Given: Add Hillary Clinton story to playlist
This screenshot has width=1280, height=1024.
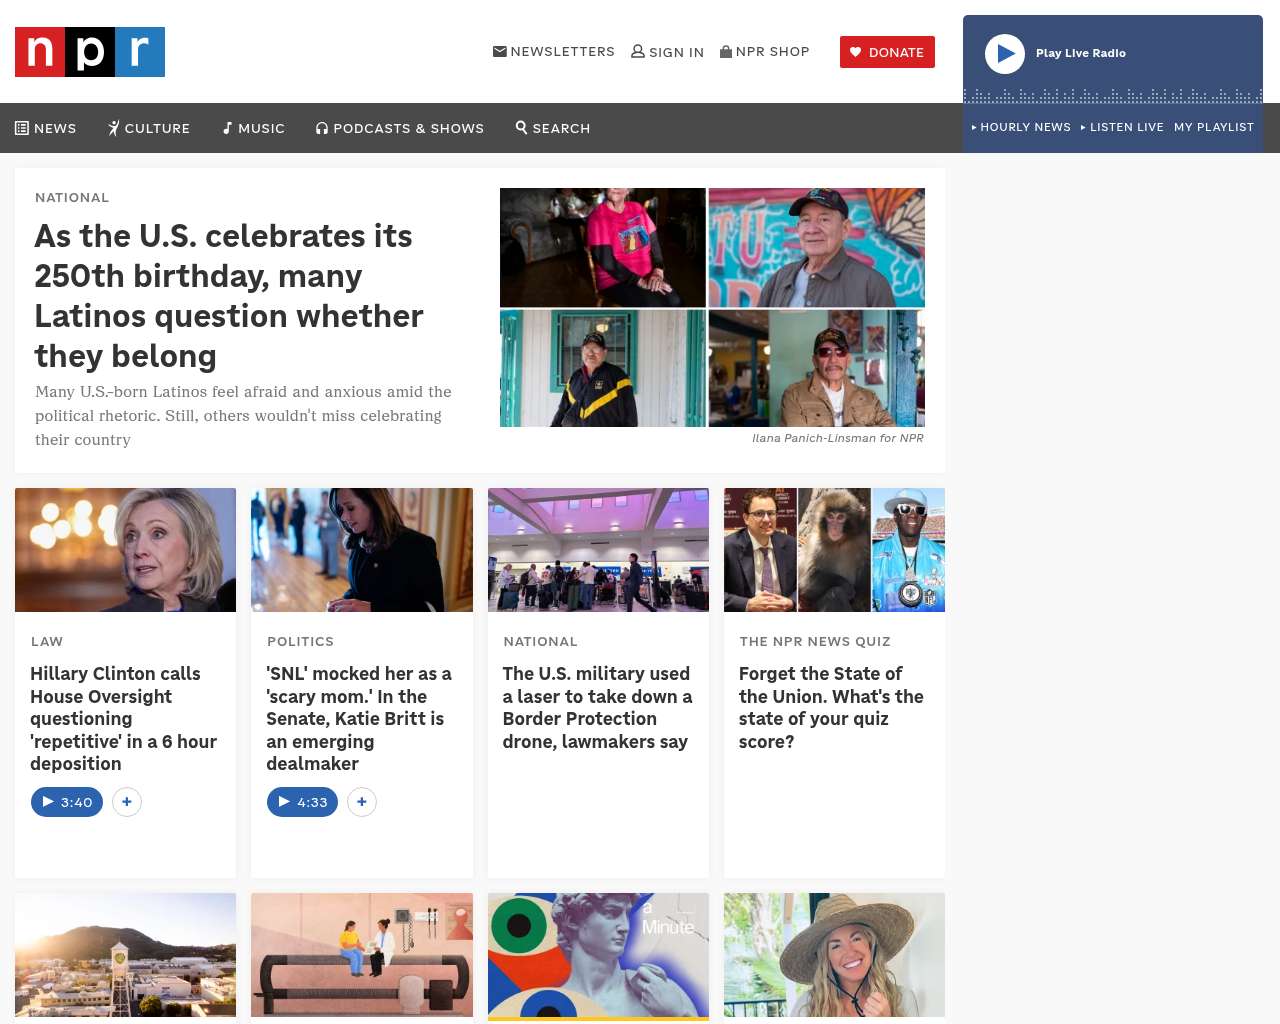Looking at the screenshot, I should 127,802.
